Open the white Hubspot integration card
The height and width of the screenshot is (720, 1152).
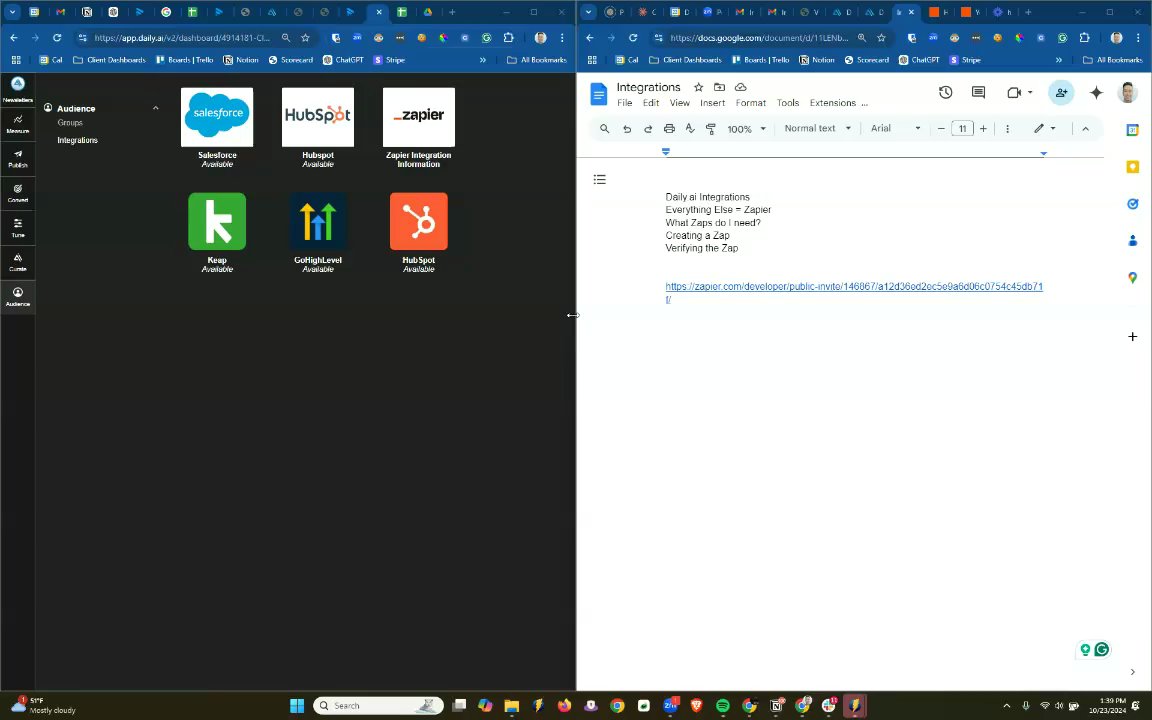pos(317,128)
